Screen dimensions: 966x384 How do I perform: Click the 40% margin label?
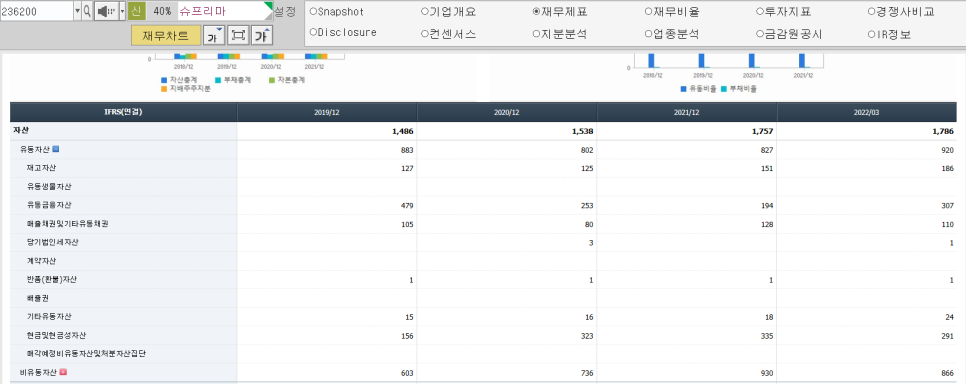point(162,11)
